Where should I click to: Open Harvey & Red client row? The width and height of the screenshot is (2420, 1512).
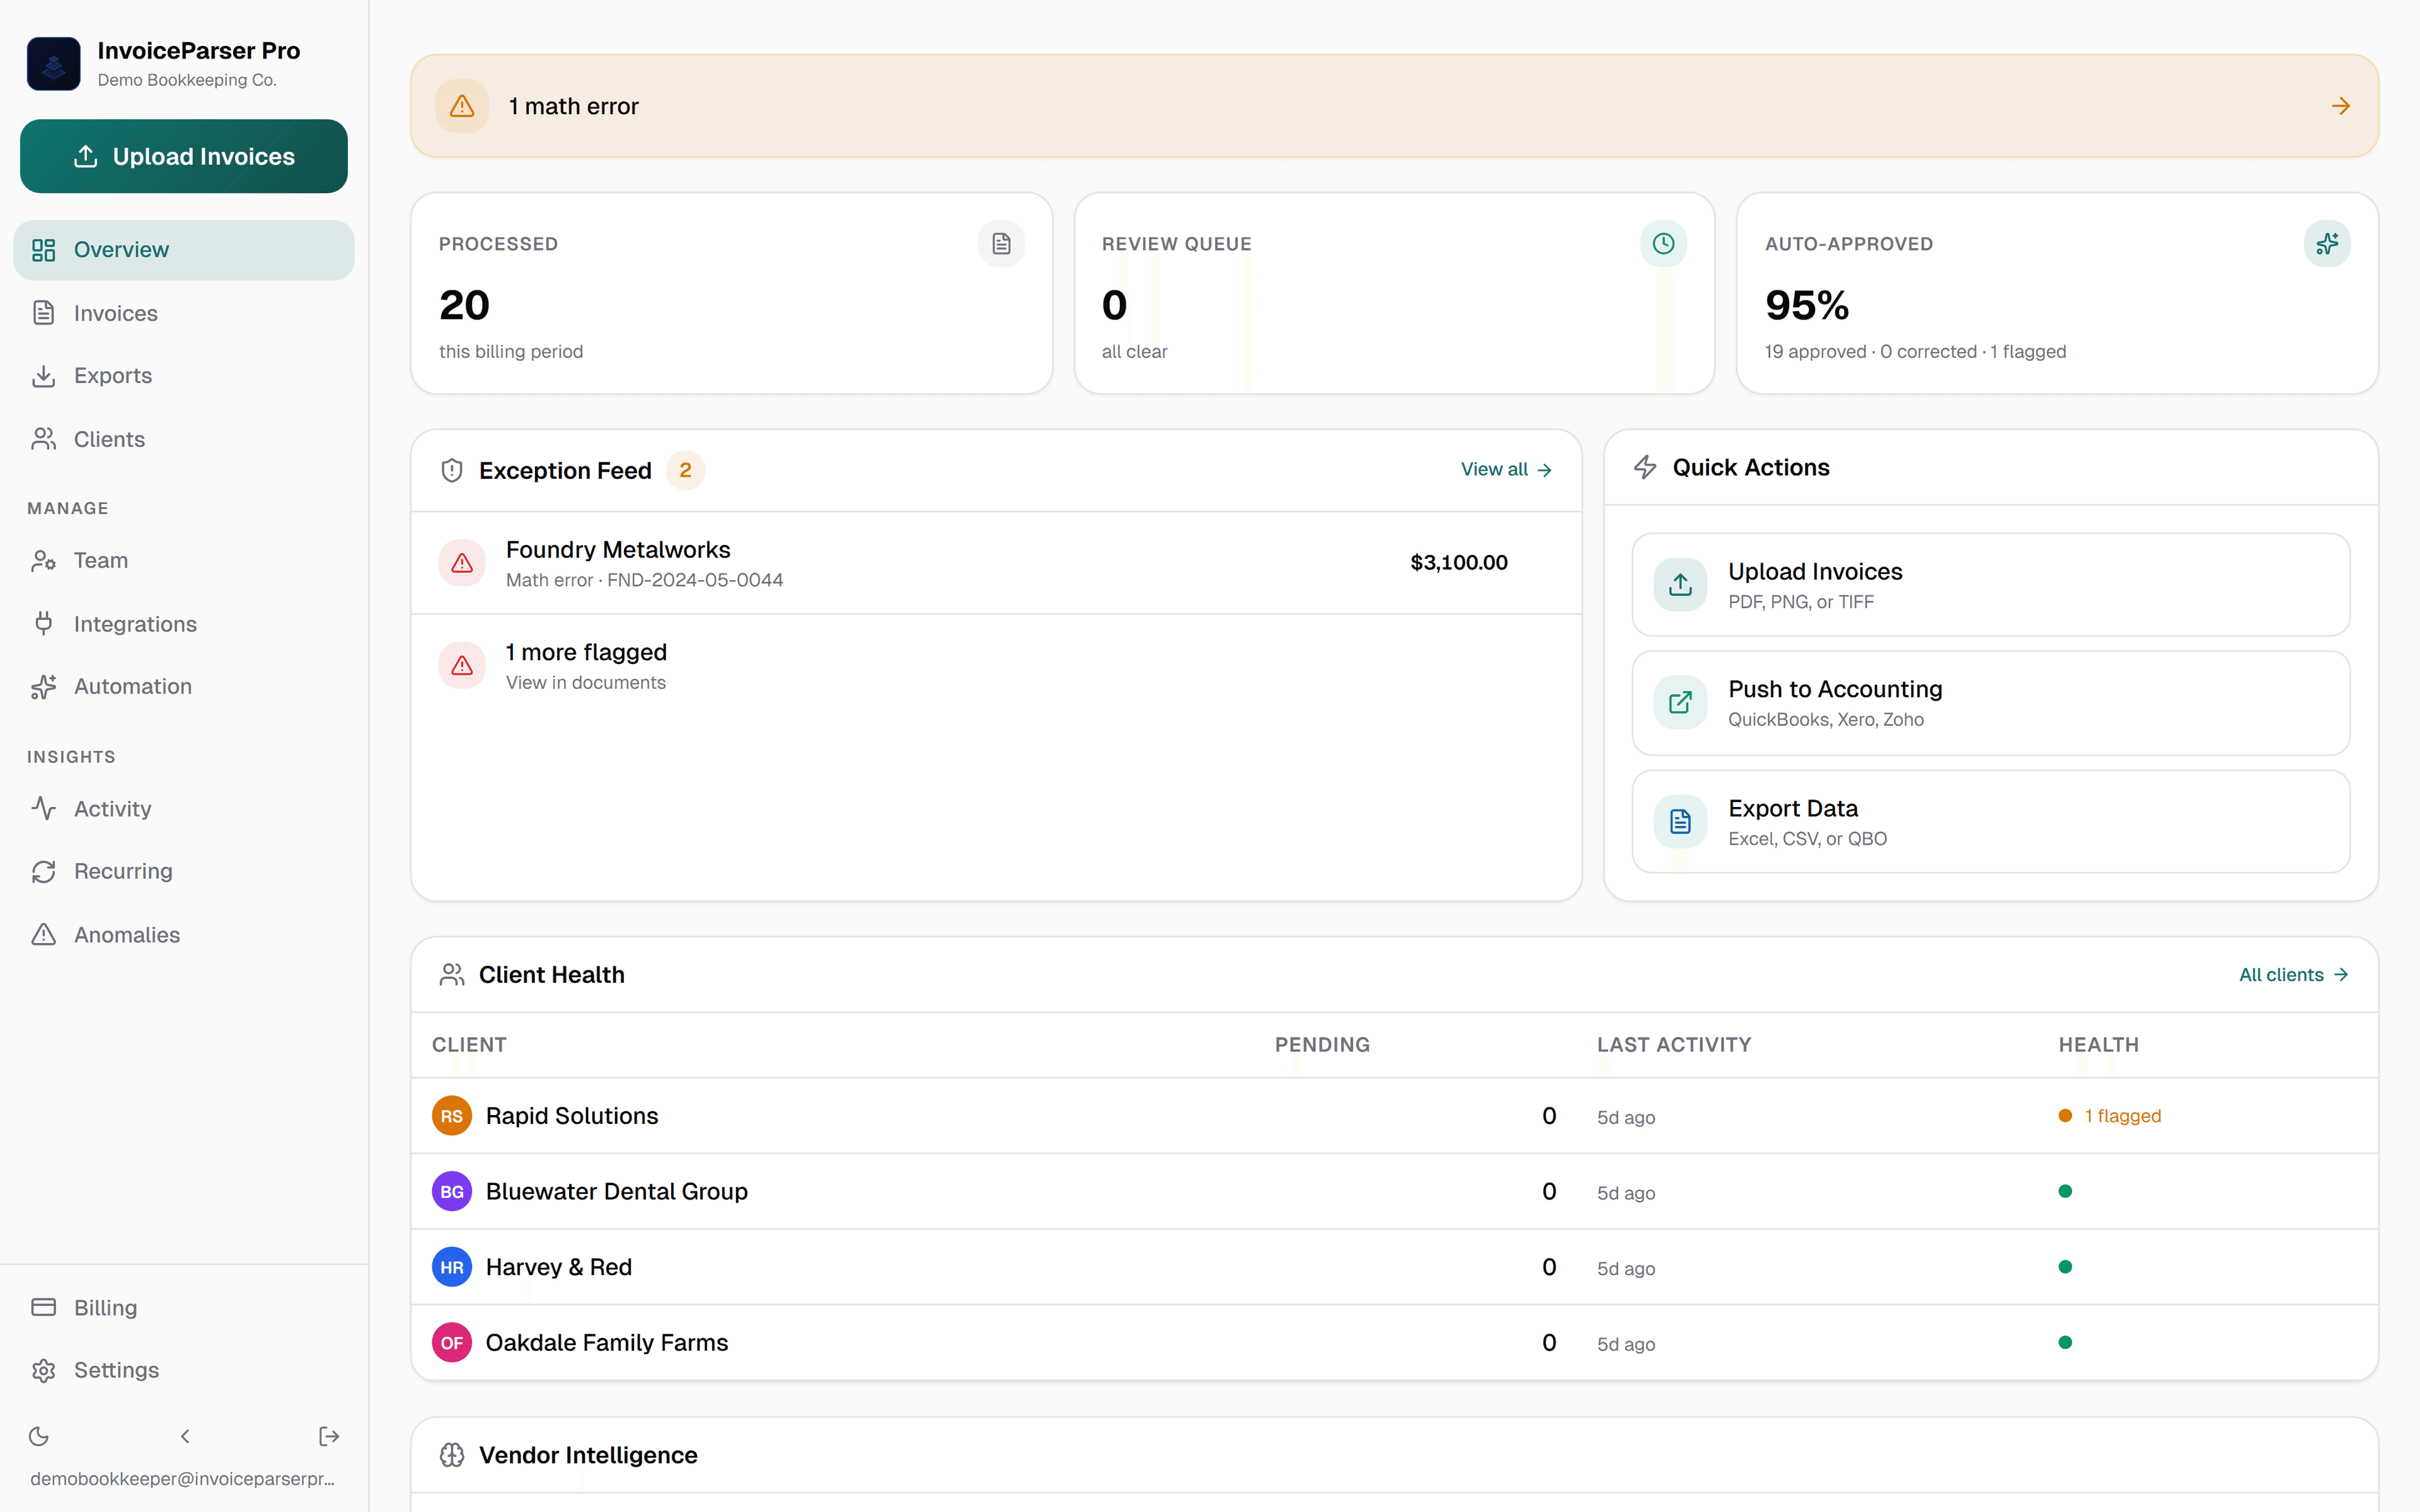click(1394, 1267)
